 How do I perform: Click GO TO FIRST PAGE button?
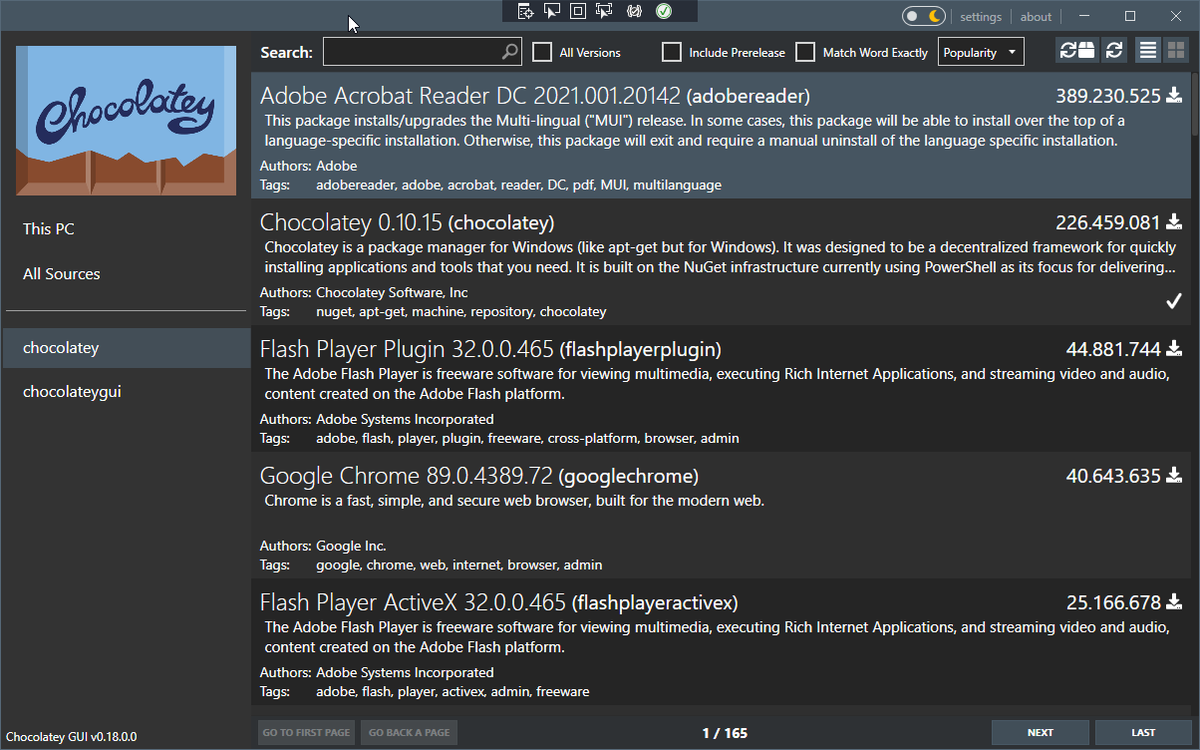tap(306, 732)
